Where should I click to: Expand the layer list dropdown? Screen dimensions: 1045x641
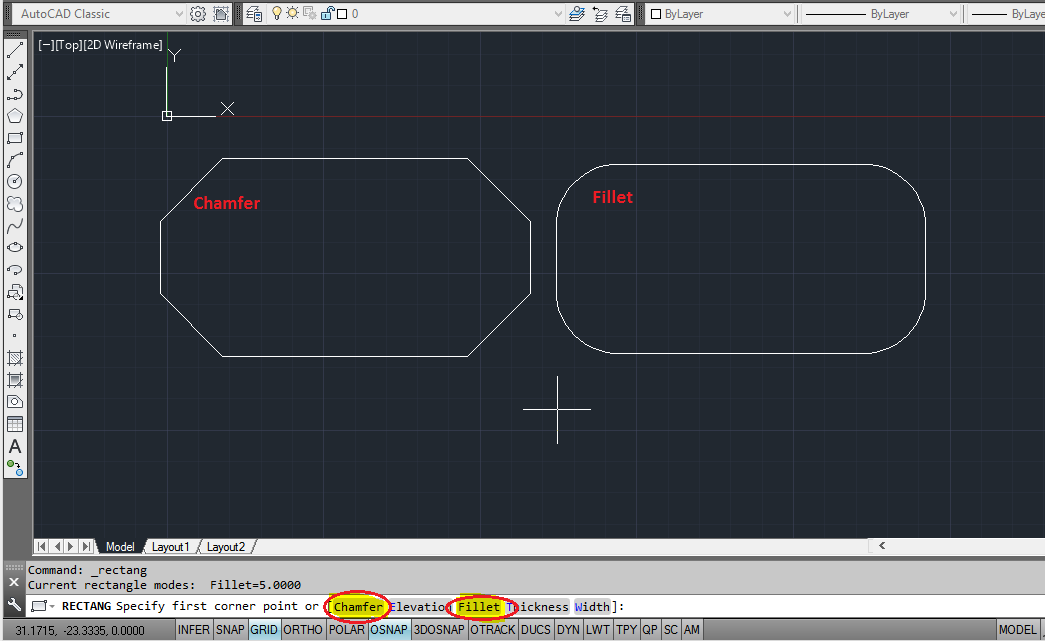coord(558,14)
